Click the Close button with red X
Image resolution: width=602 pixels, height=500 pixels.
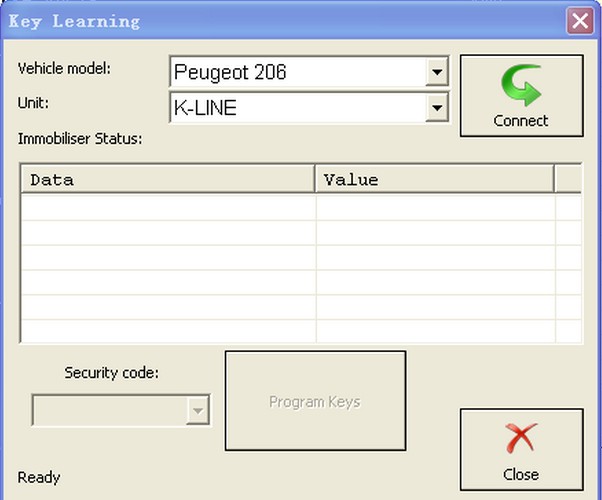(x=521, y=449)
